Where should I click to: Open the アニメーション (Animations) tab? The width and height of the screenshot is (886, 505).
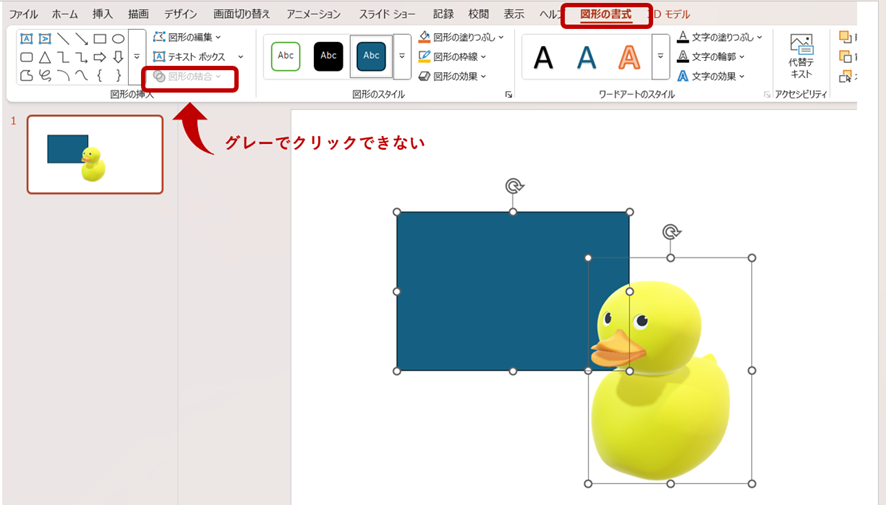pos(313,14)
